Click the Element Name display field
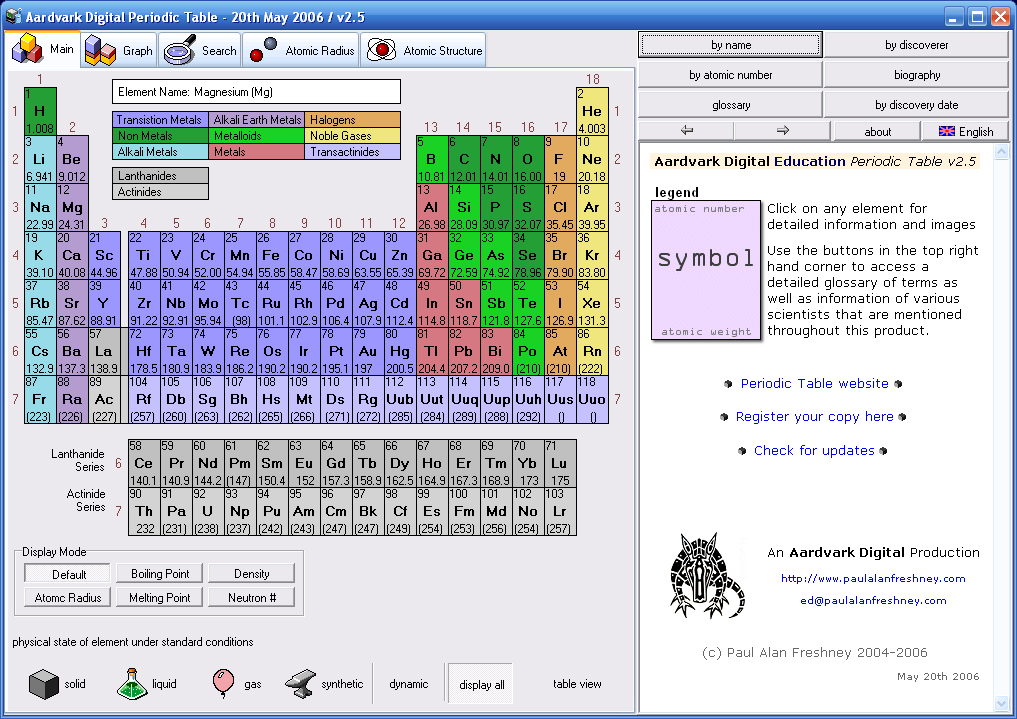Viewport: 1017px width, 719px height. (256, 91)
